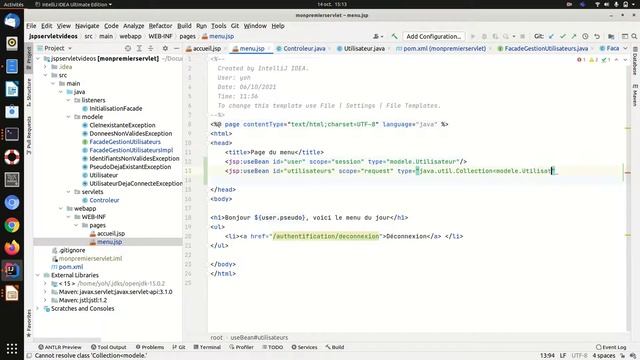This screenshot has height=360, width=640.
Task: Open the Services tool window
Action: 304,347
